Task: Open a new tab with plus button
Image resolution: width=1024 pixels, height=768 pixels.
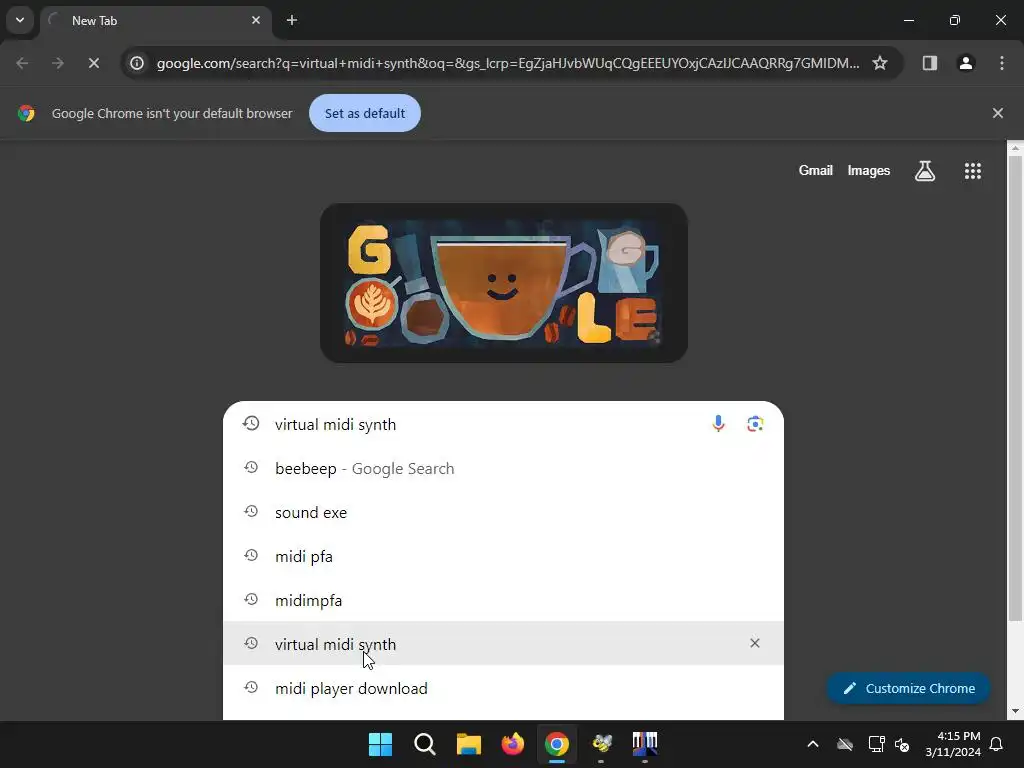Action: 292,20
